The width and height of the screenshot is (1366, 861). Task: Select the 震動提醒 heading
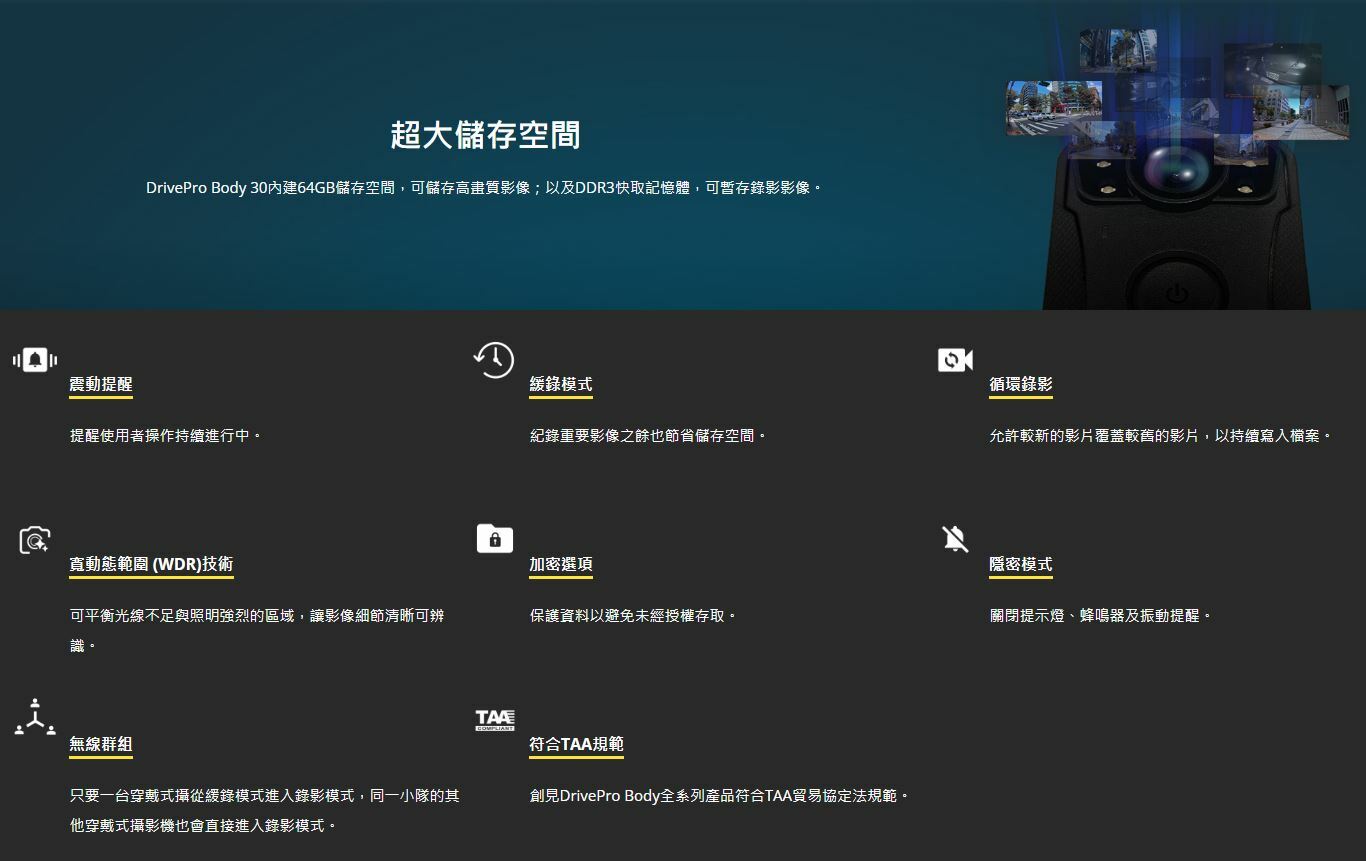click(x=101, y=384)
